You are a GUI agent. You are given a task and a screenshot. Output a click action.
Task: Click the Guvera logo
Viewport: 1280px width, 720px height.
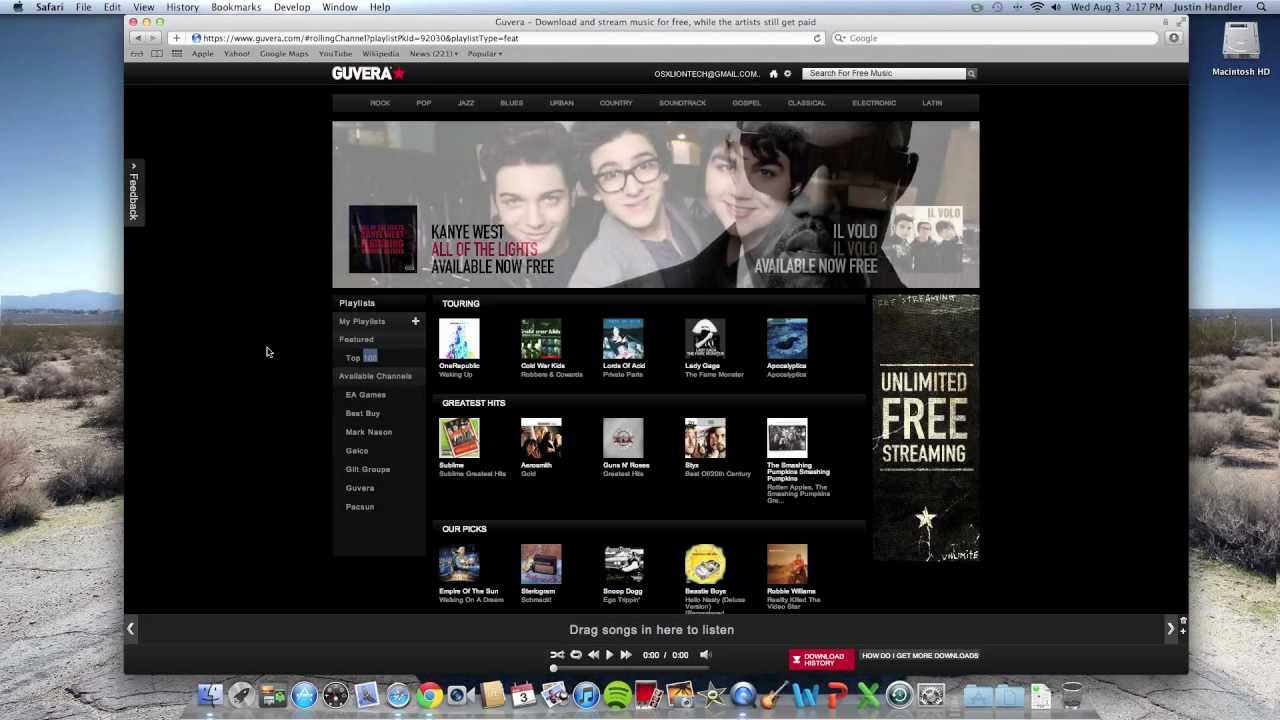[x=369, y=73]
